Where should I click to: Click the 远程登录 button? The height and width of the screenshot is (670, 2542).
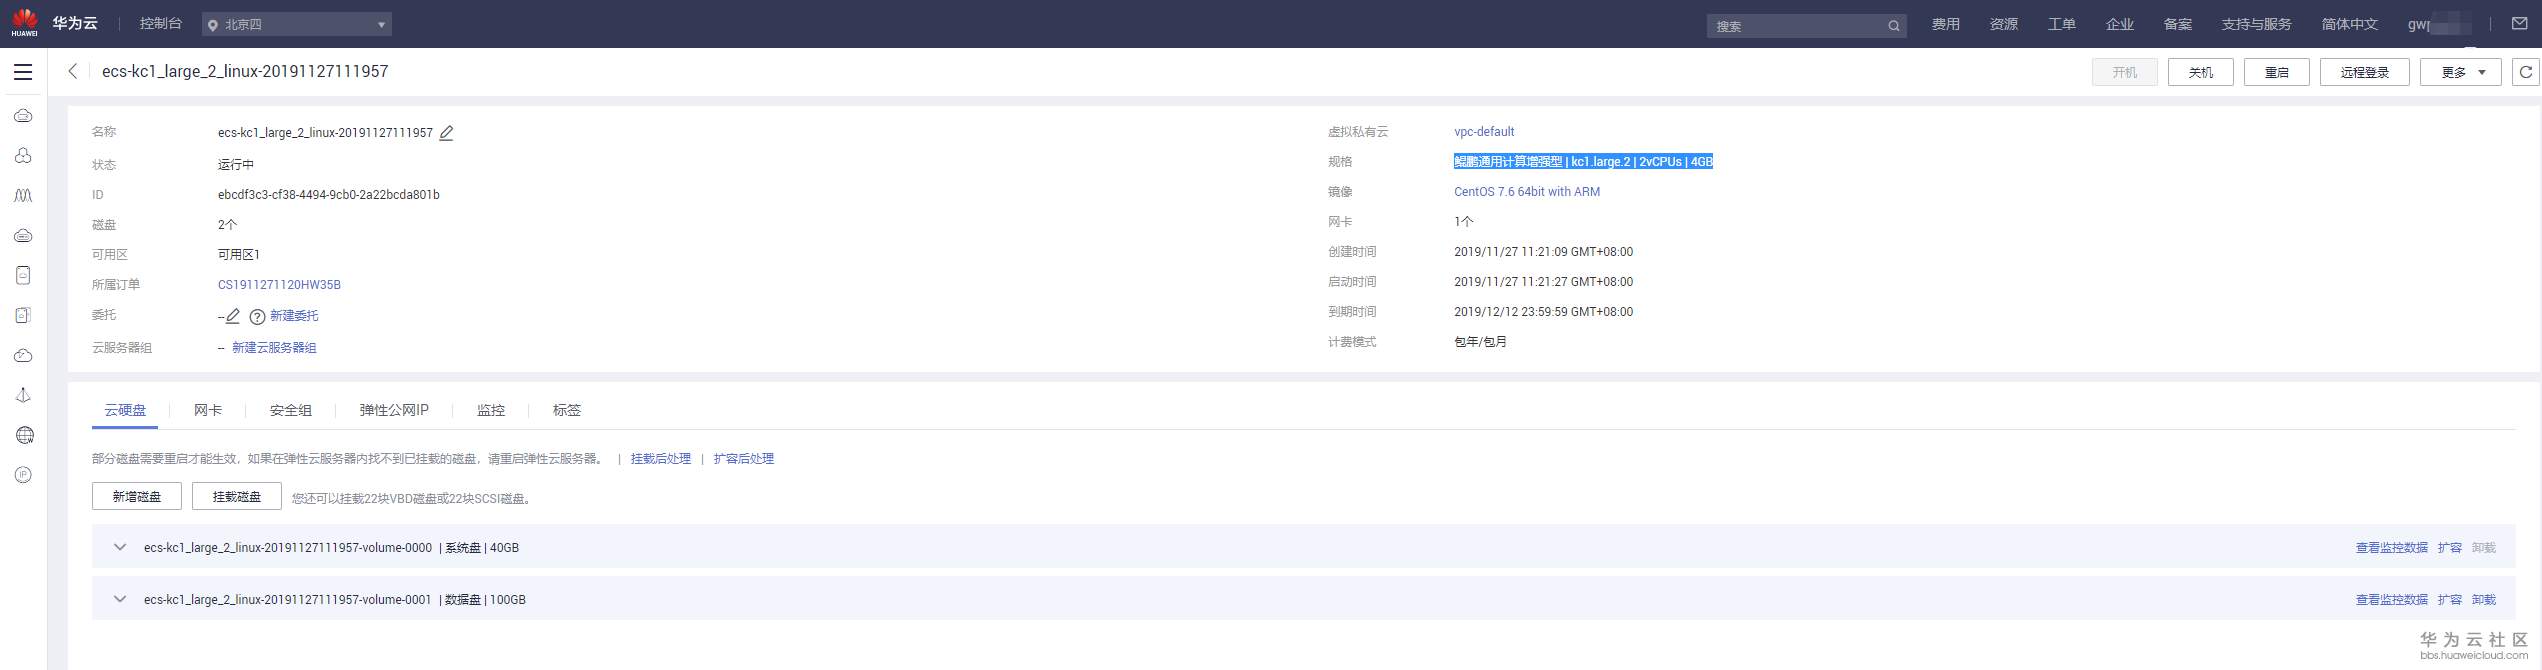tap(2365, 72)
